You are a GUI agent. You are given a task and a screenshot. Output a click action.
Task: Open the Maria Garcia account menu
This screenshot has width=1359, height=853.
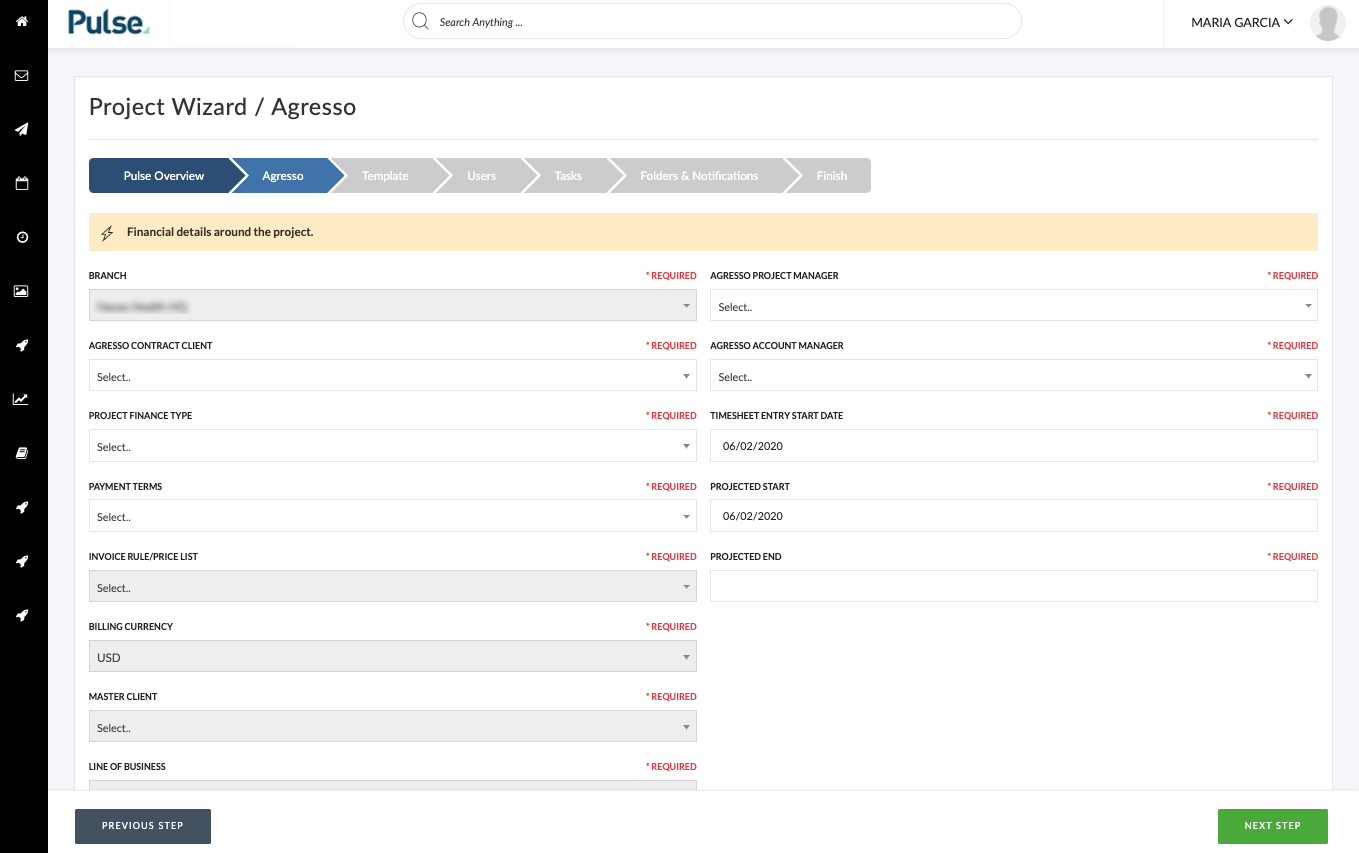point(1240,22)
